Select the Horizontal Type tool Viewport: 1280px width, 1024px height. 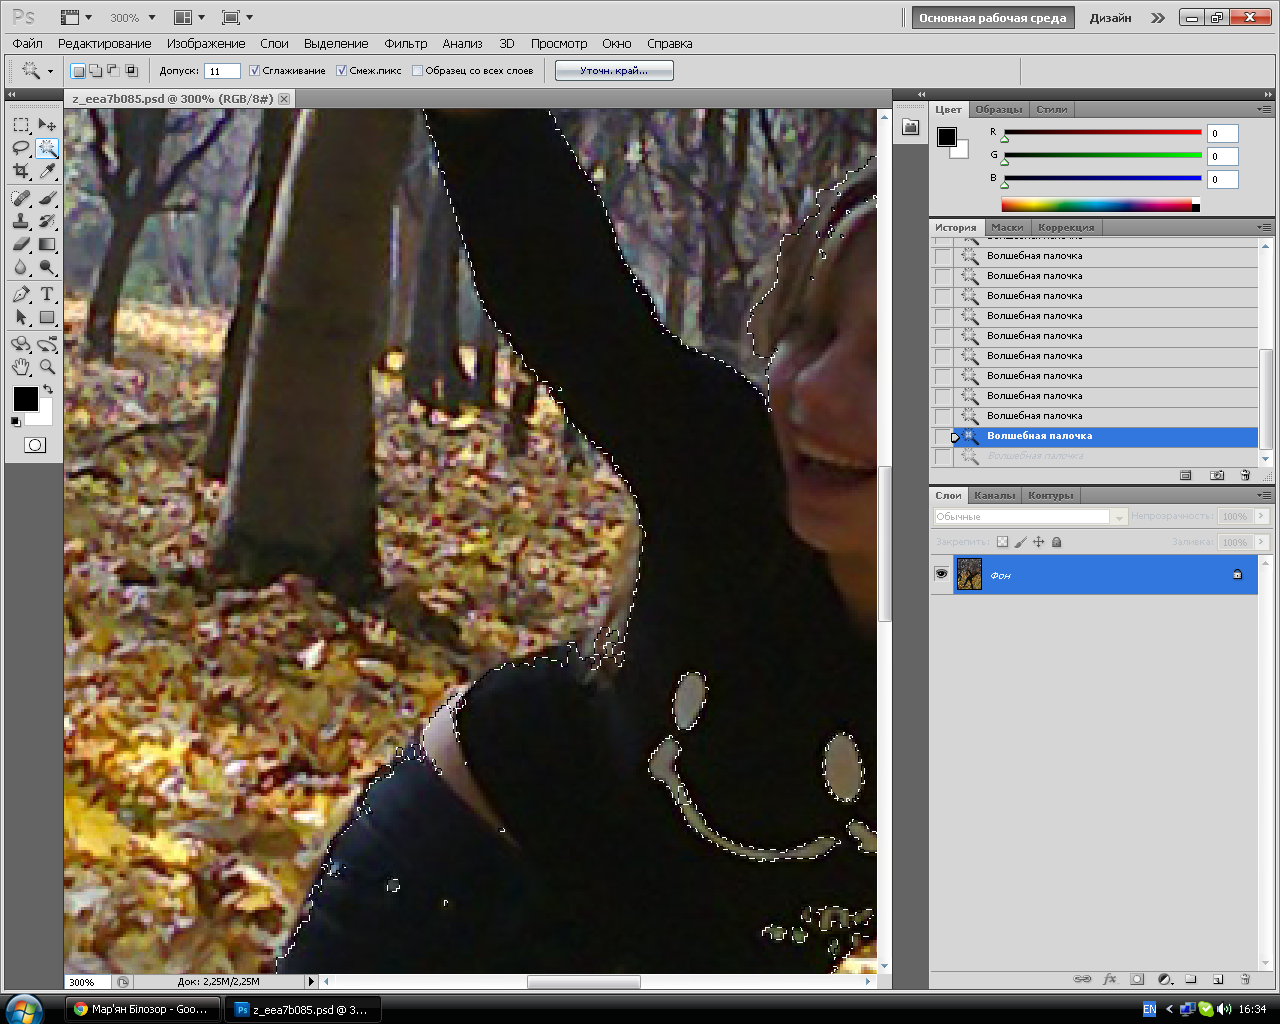click(47, 294)
